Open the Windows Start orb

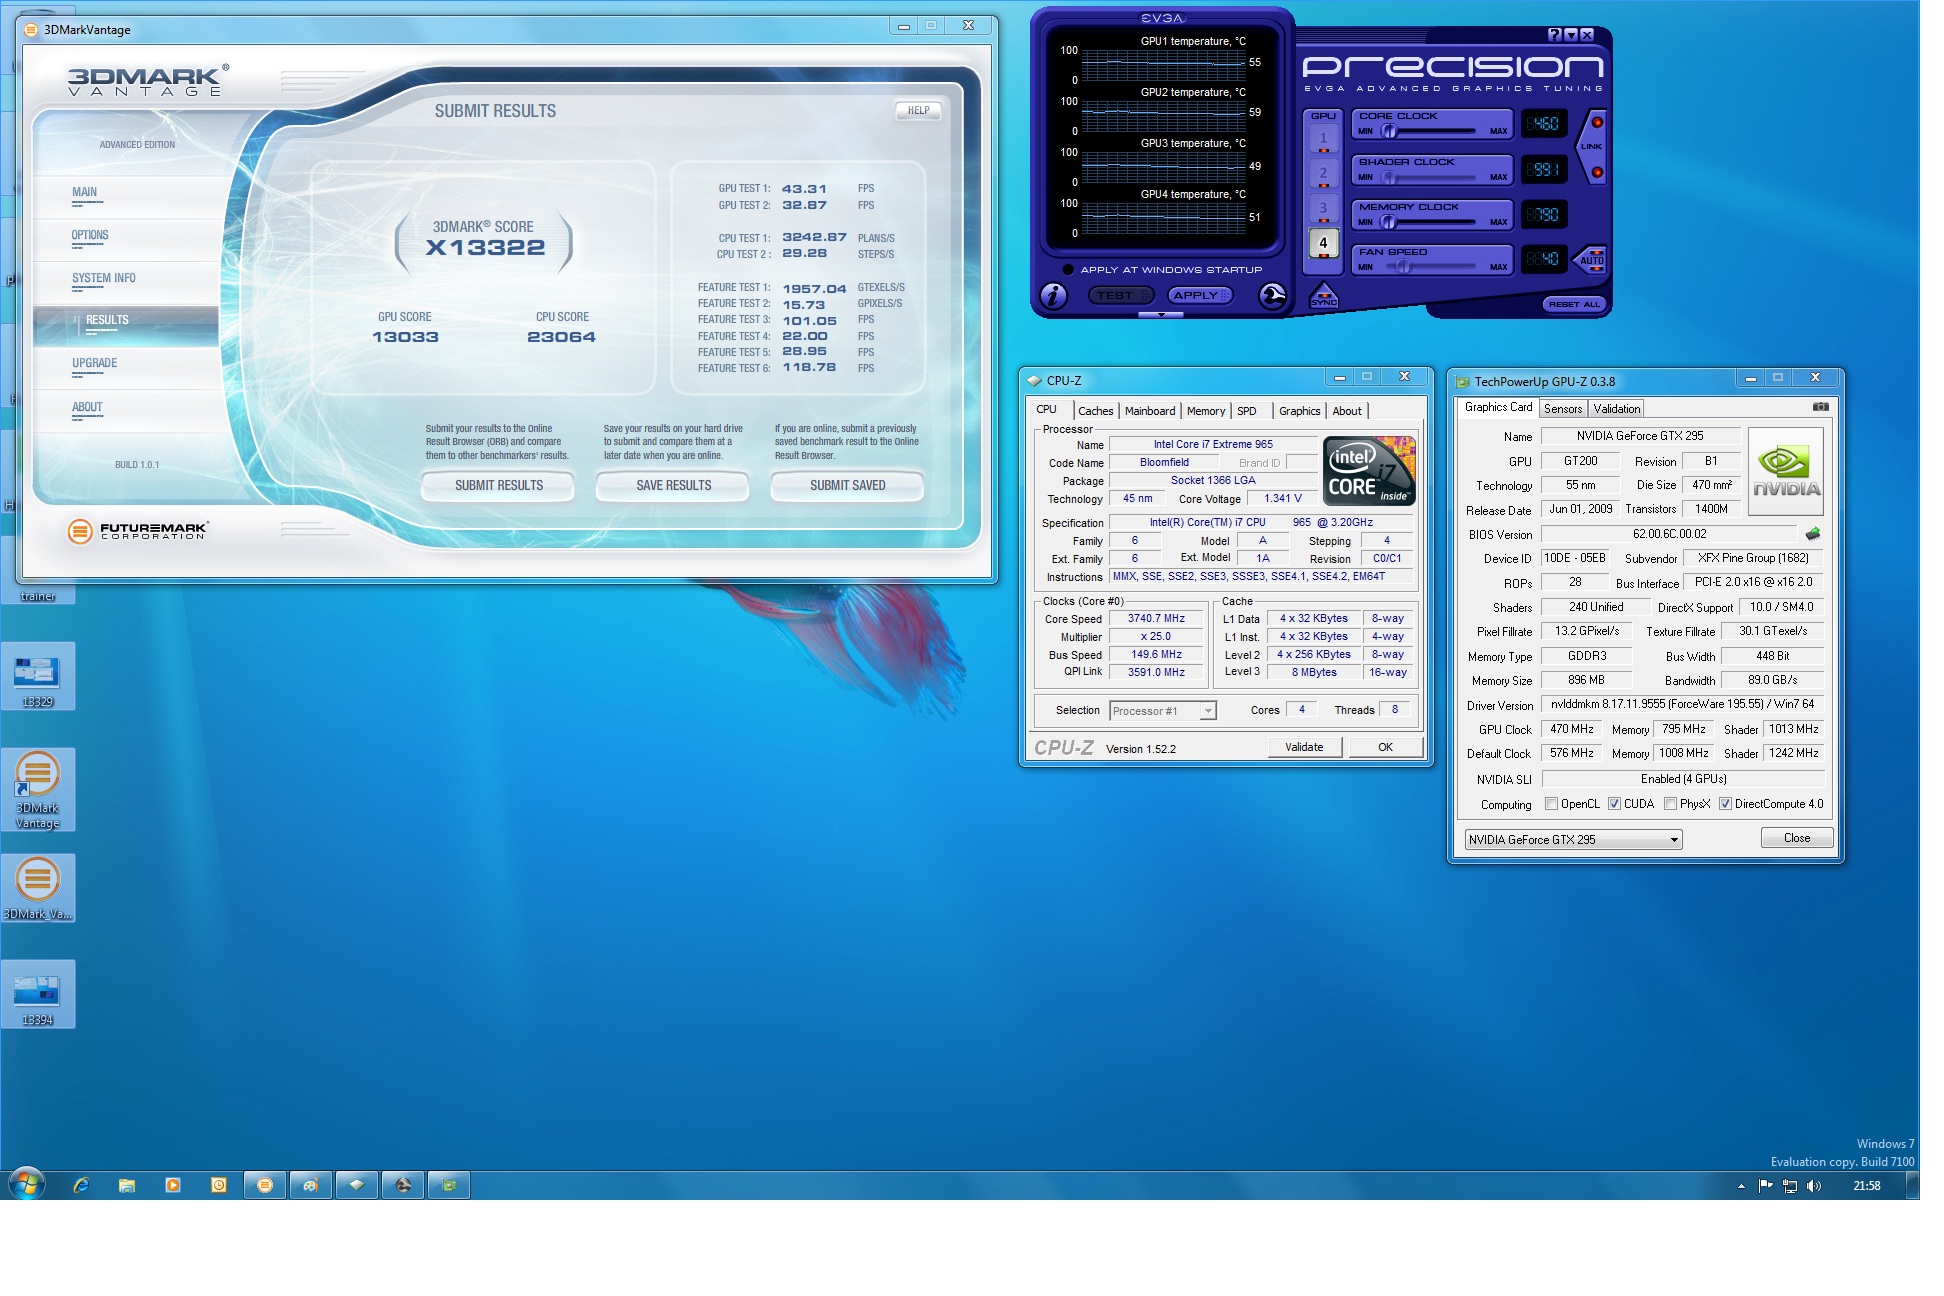(27, 1185)
